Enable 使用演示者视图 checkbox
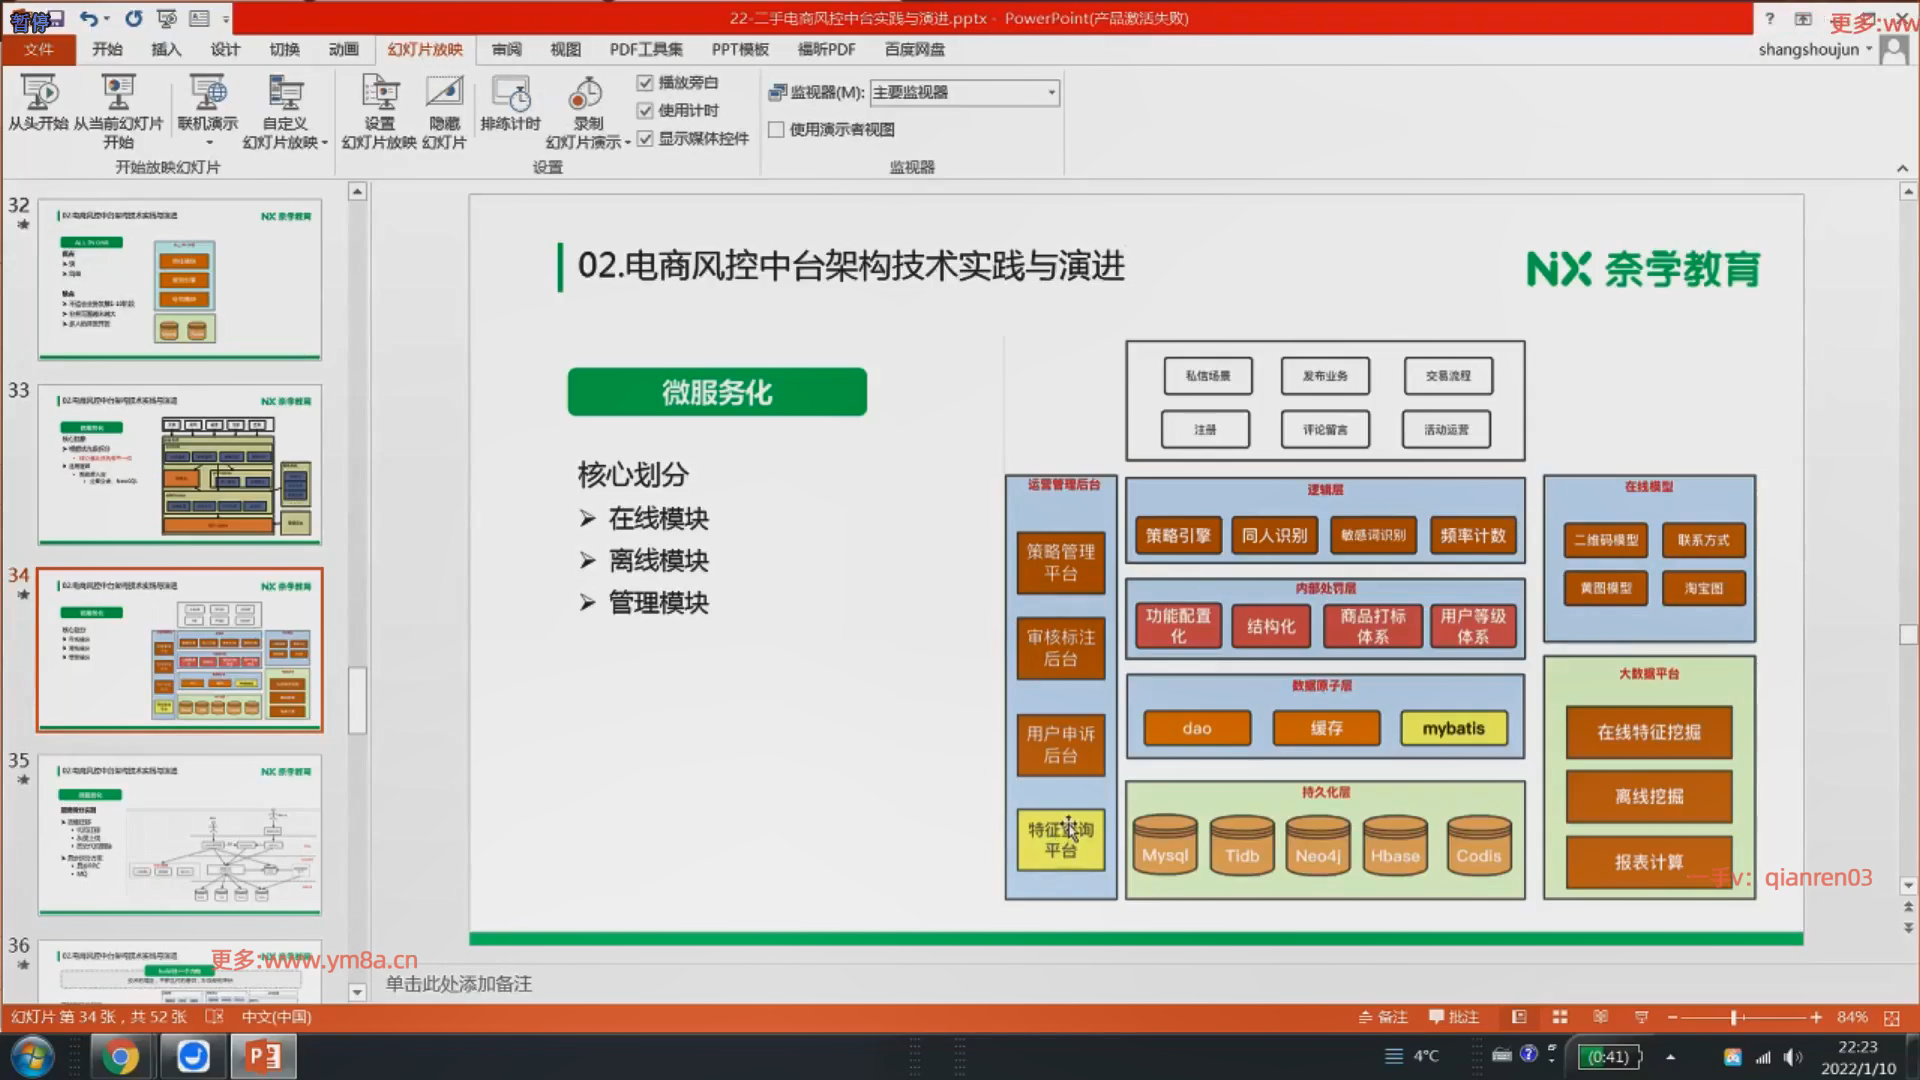Viewport: 1920px width, 1080px height. (x=776, y=130)
